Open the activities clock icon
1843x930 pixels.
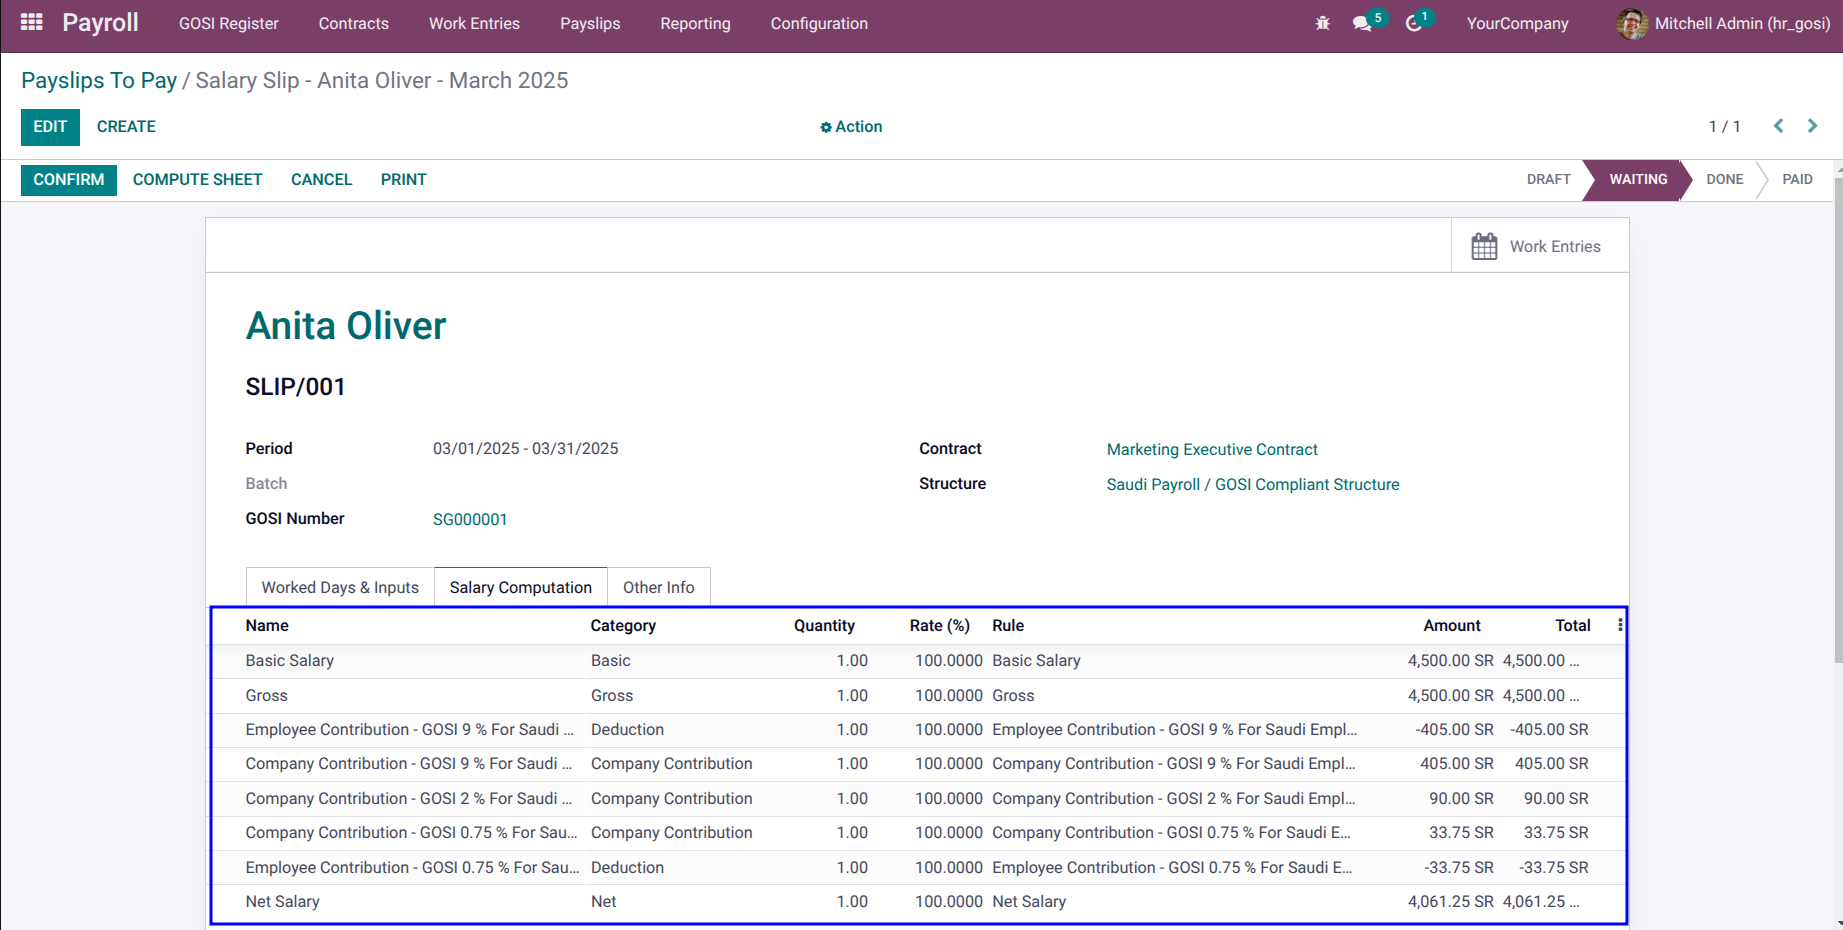(x=1413, y=23)
